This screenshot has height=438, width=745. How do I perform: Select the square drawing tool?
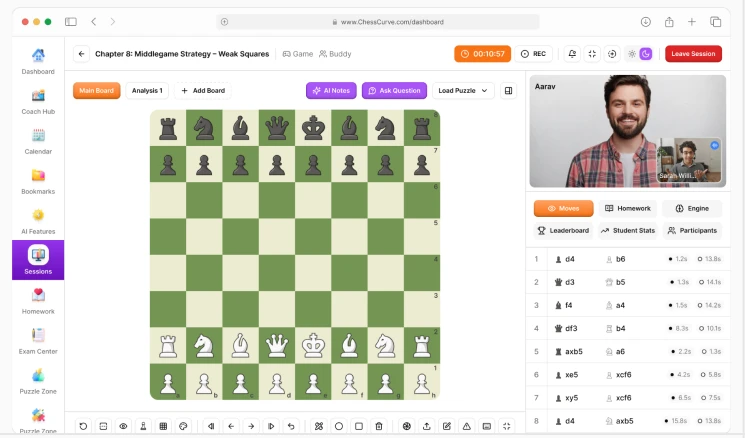(x=359, y=426)
